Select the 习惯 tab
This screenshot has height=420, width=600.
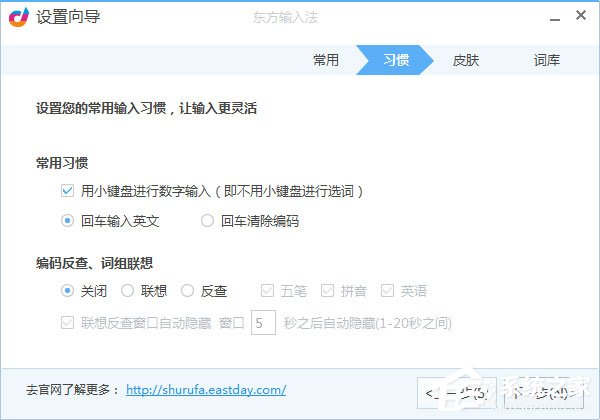click(395, 60)
